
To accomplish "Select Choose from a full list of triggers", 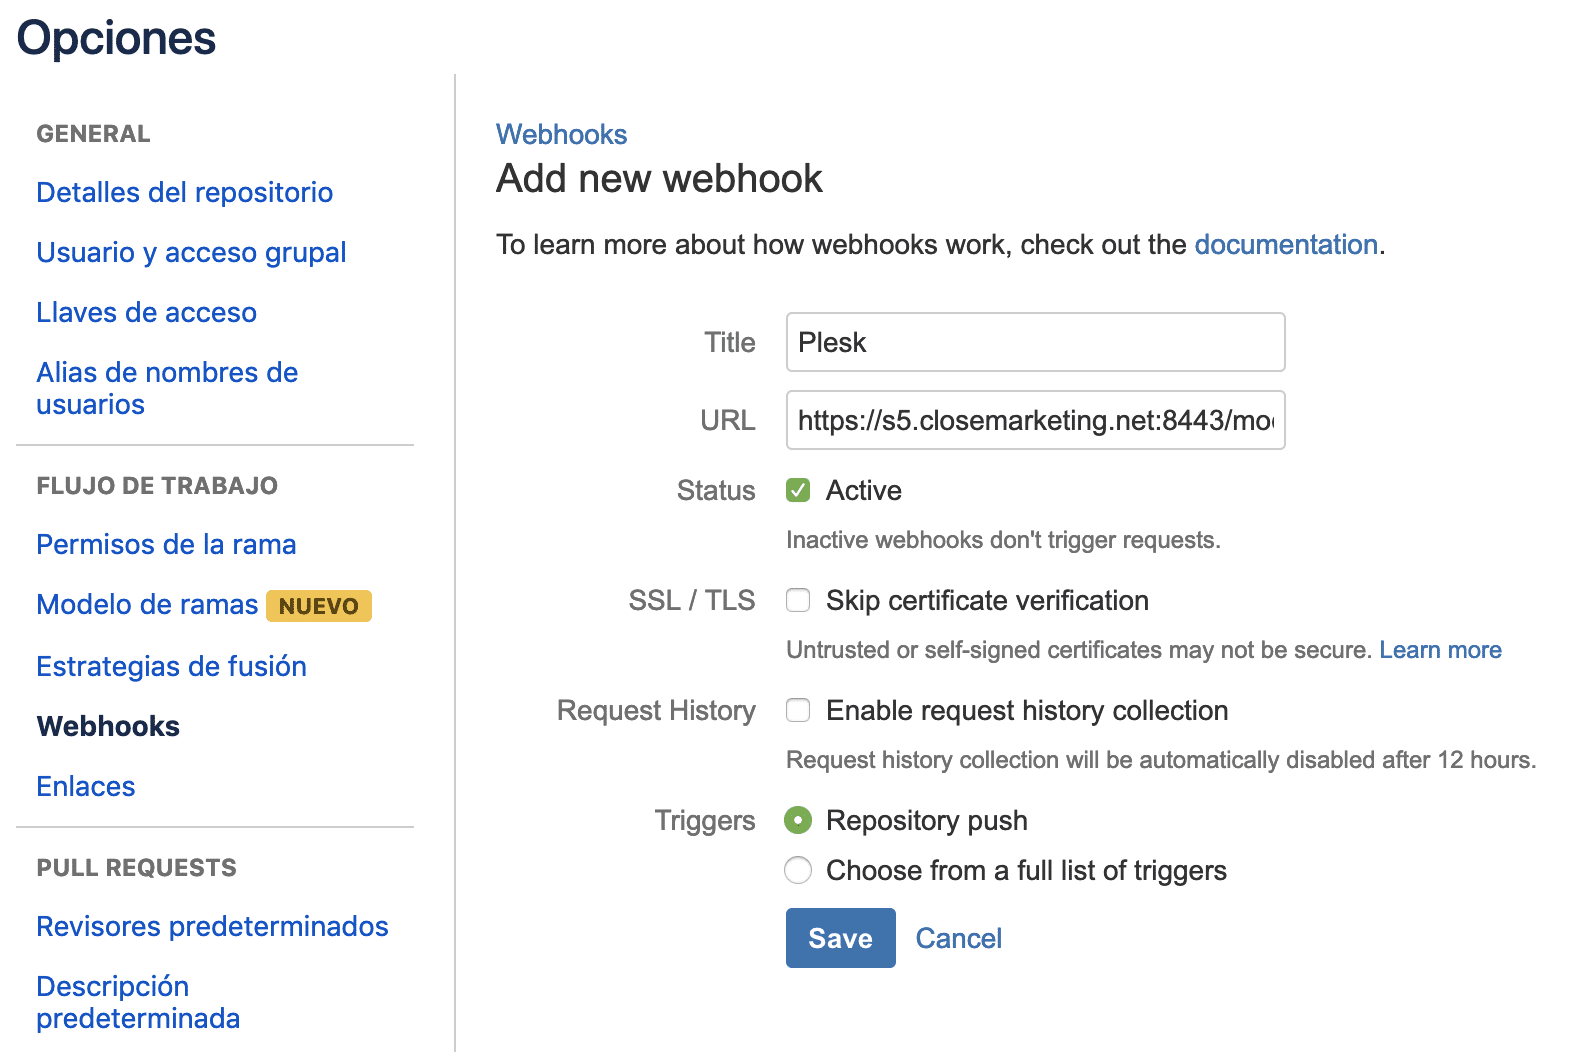I will coord(798,870).
